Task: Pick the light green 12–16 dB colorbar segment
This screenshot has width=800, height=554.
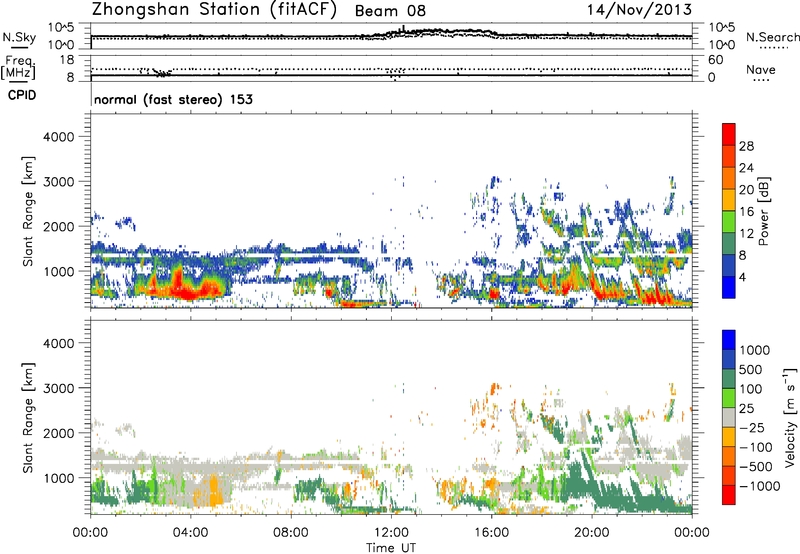Action: (x=729, y=222)
